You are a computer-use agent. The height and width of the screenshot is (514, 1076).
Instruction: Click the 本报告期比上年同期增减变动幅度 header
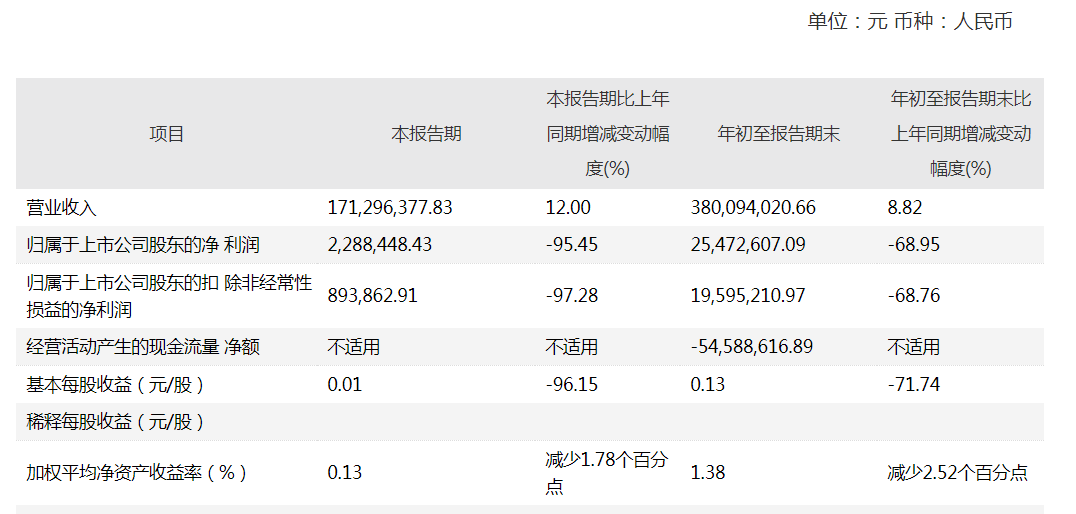coord(607,134)
